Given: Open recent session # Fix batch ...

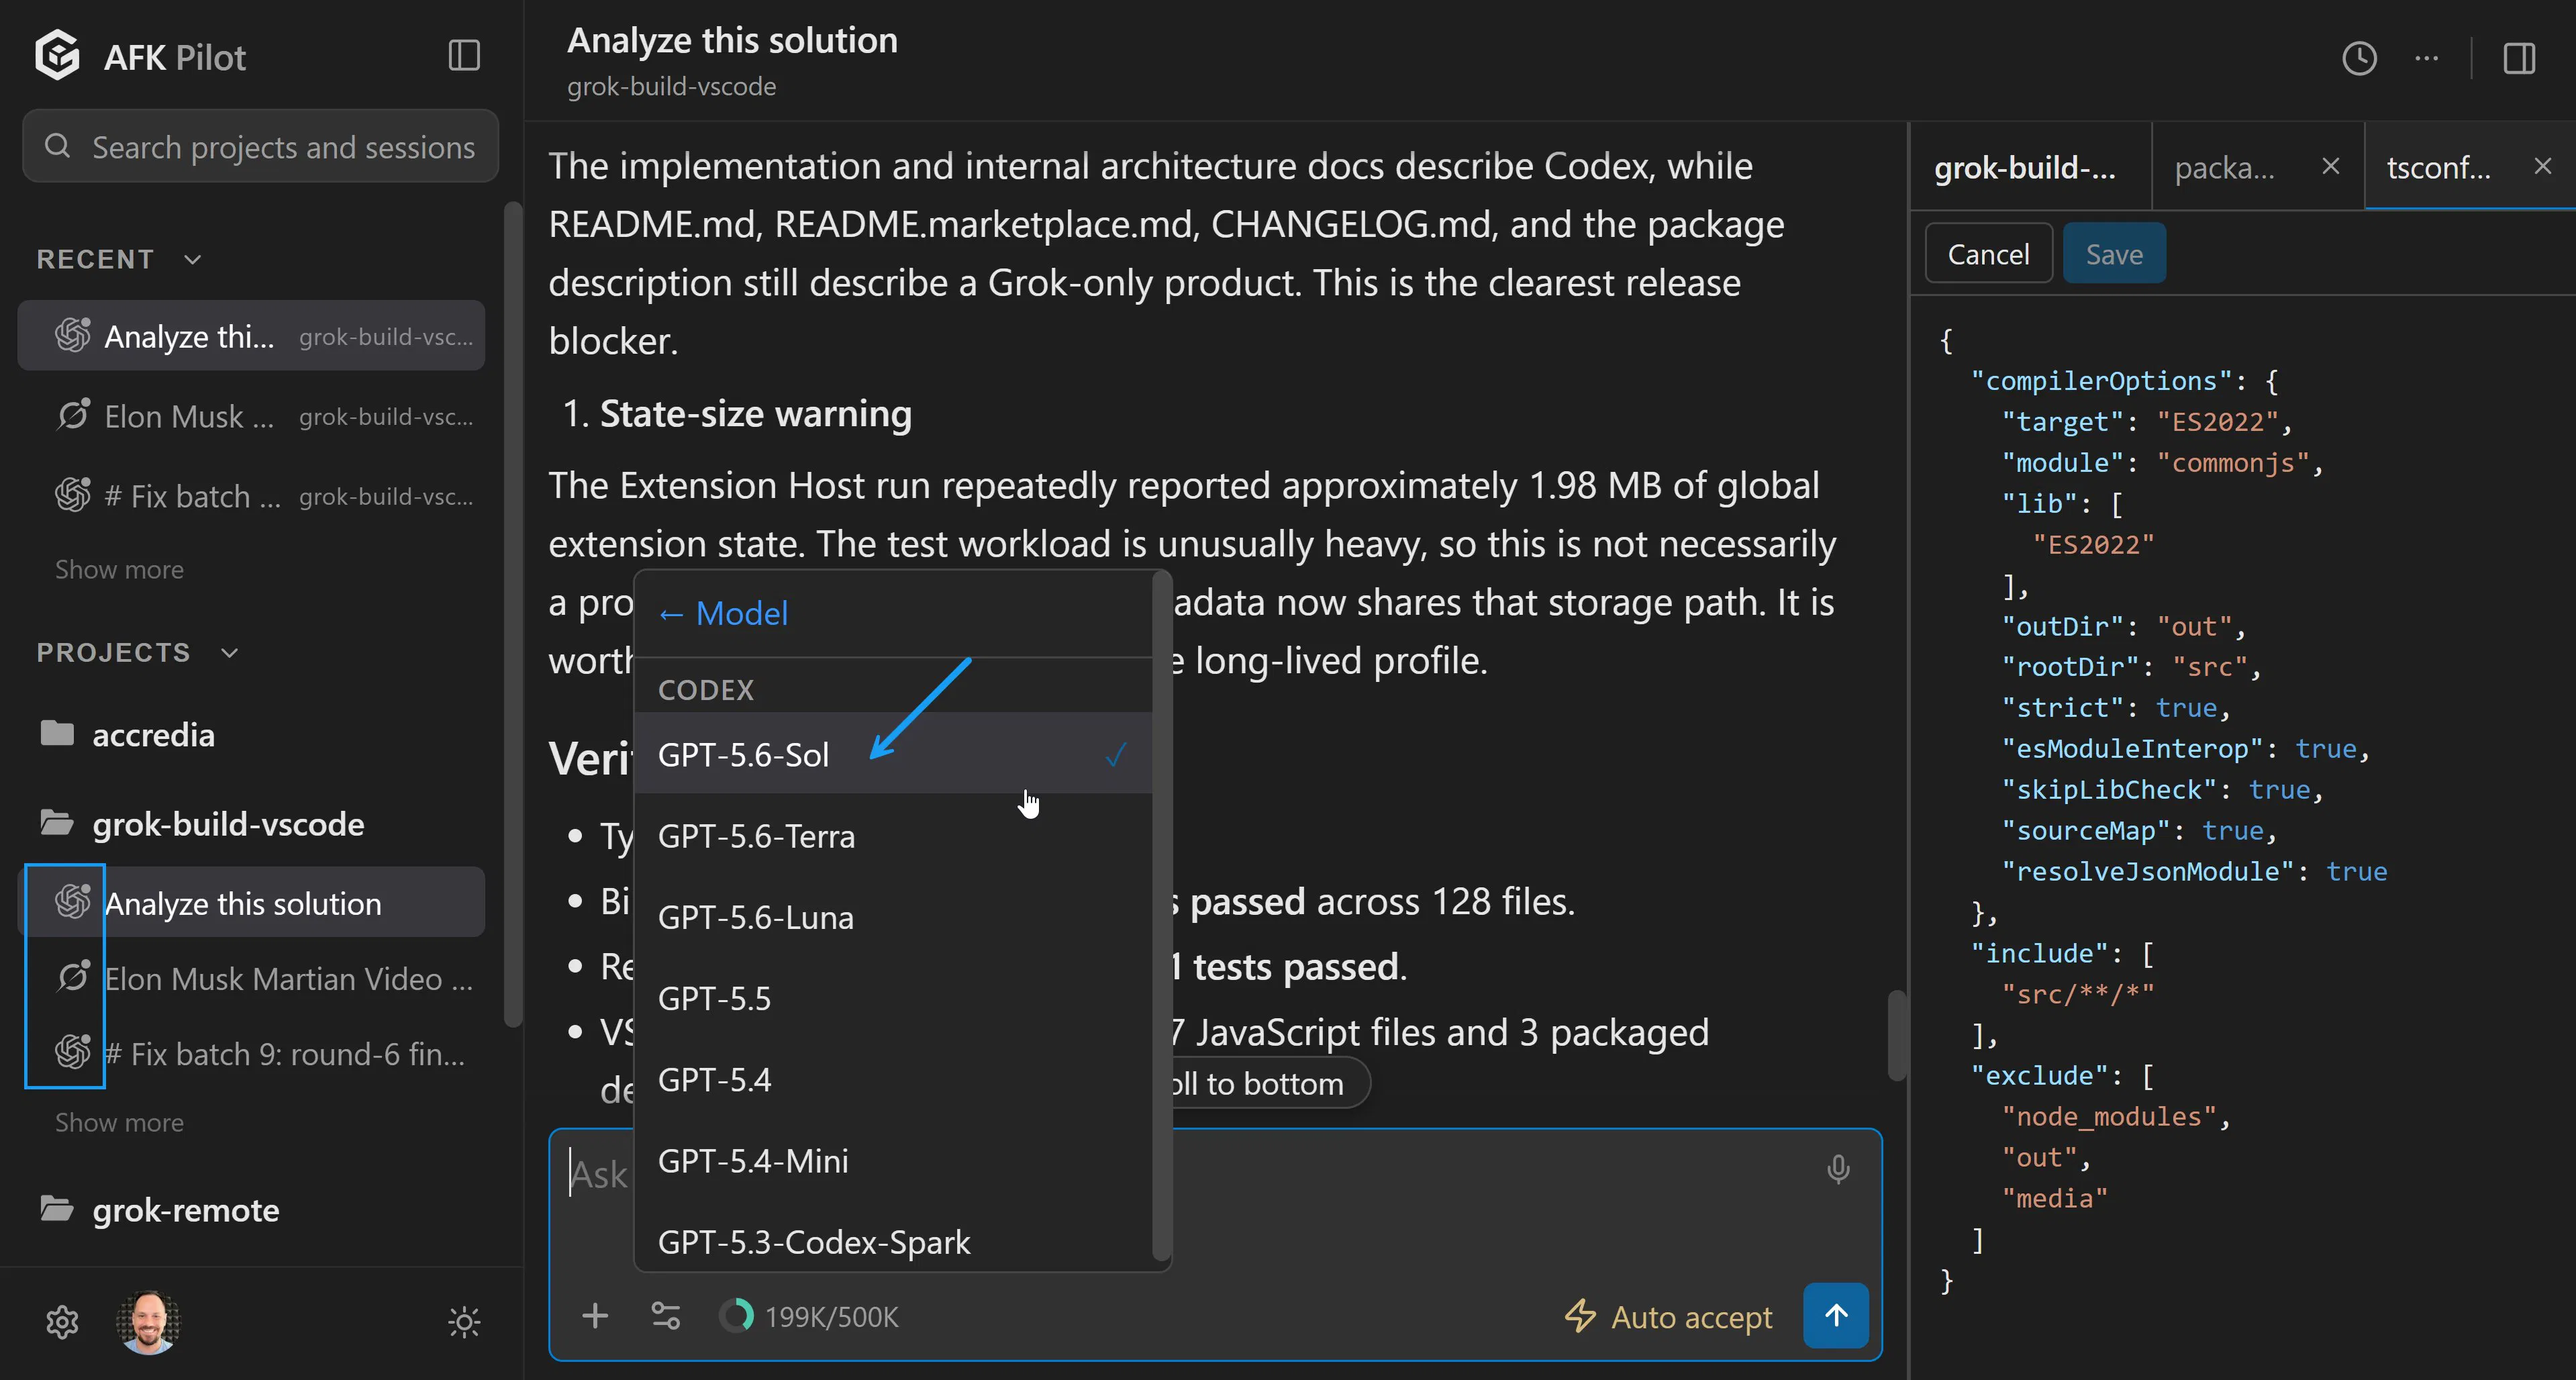Looking at the screenshot, I should point(251,496).
